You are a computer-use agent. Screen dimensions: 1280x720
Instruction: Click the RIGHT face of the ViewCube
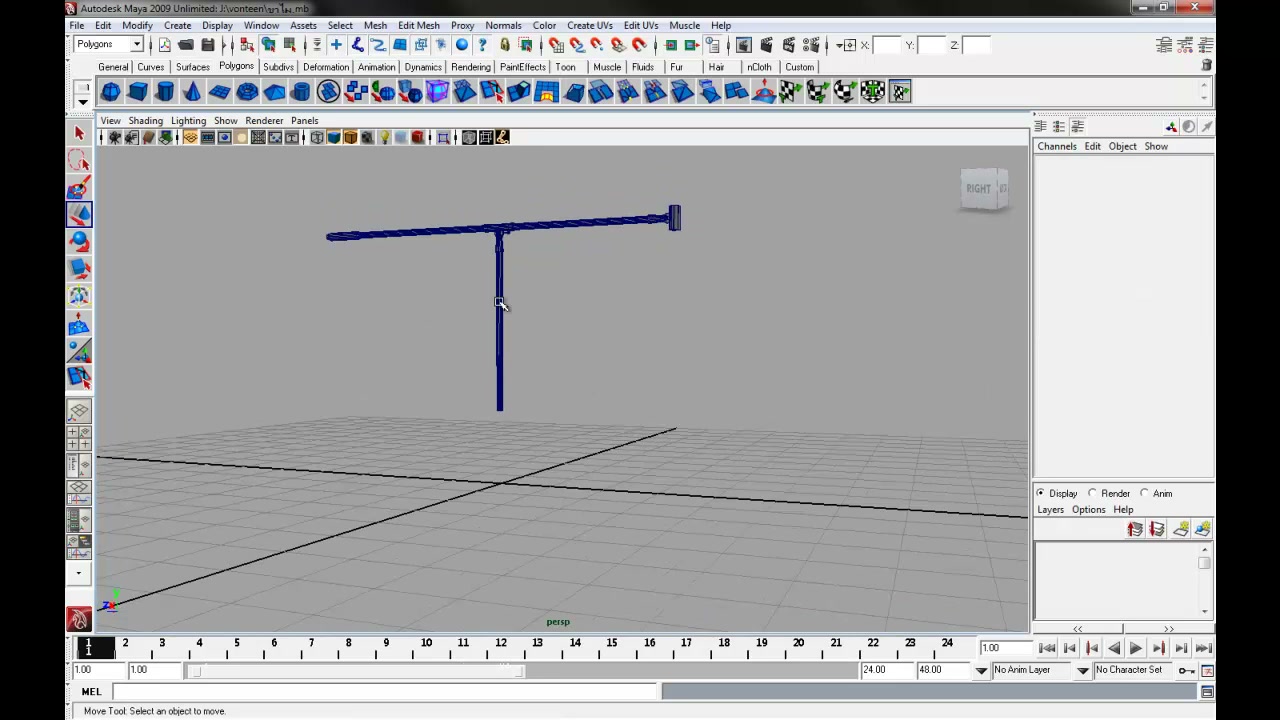[x=978, y=188]
